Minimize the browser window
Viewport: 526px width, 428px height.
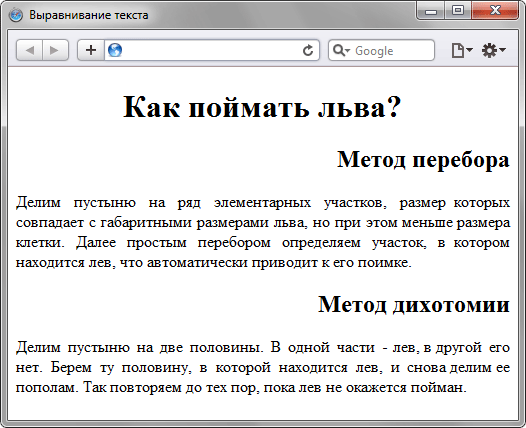431,11
